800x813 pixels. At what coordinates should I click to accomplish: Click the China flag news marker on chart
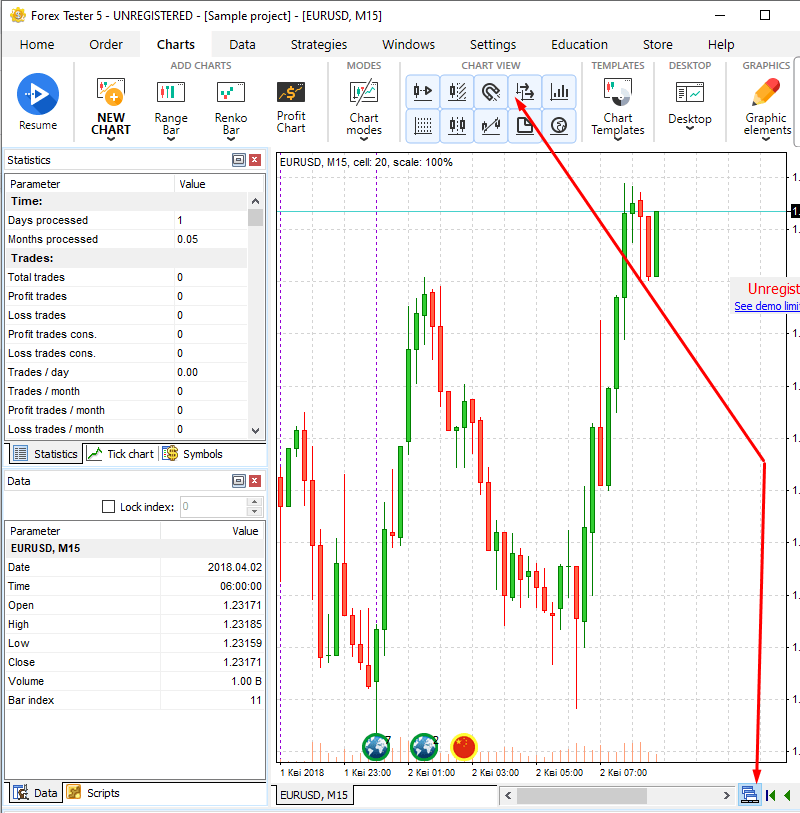pos(463,746)
